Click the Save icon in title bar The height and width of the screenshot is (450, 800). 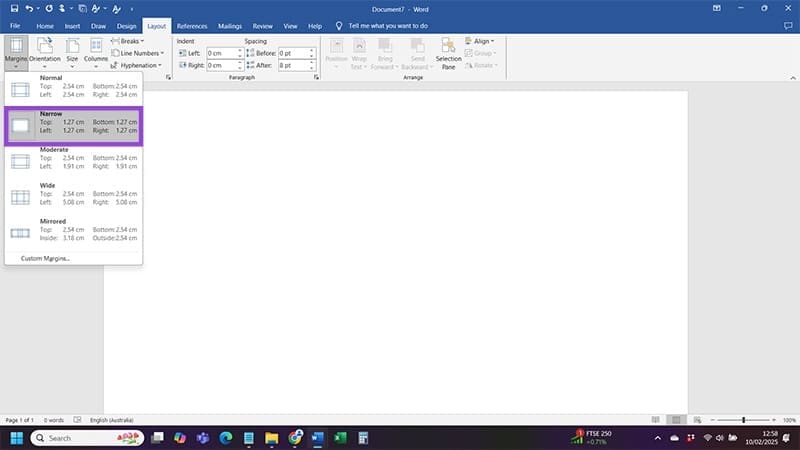coord(15,8)
